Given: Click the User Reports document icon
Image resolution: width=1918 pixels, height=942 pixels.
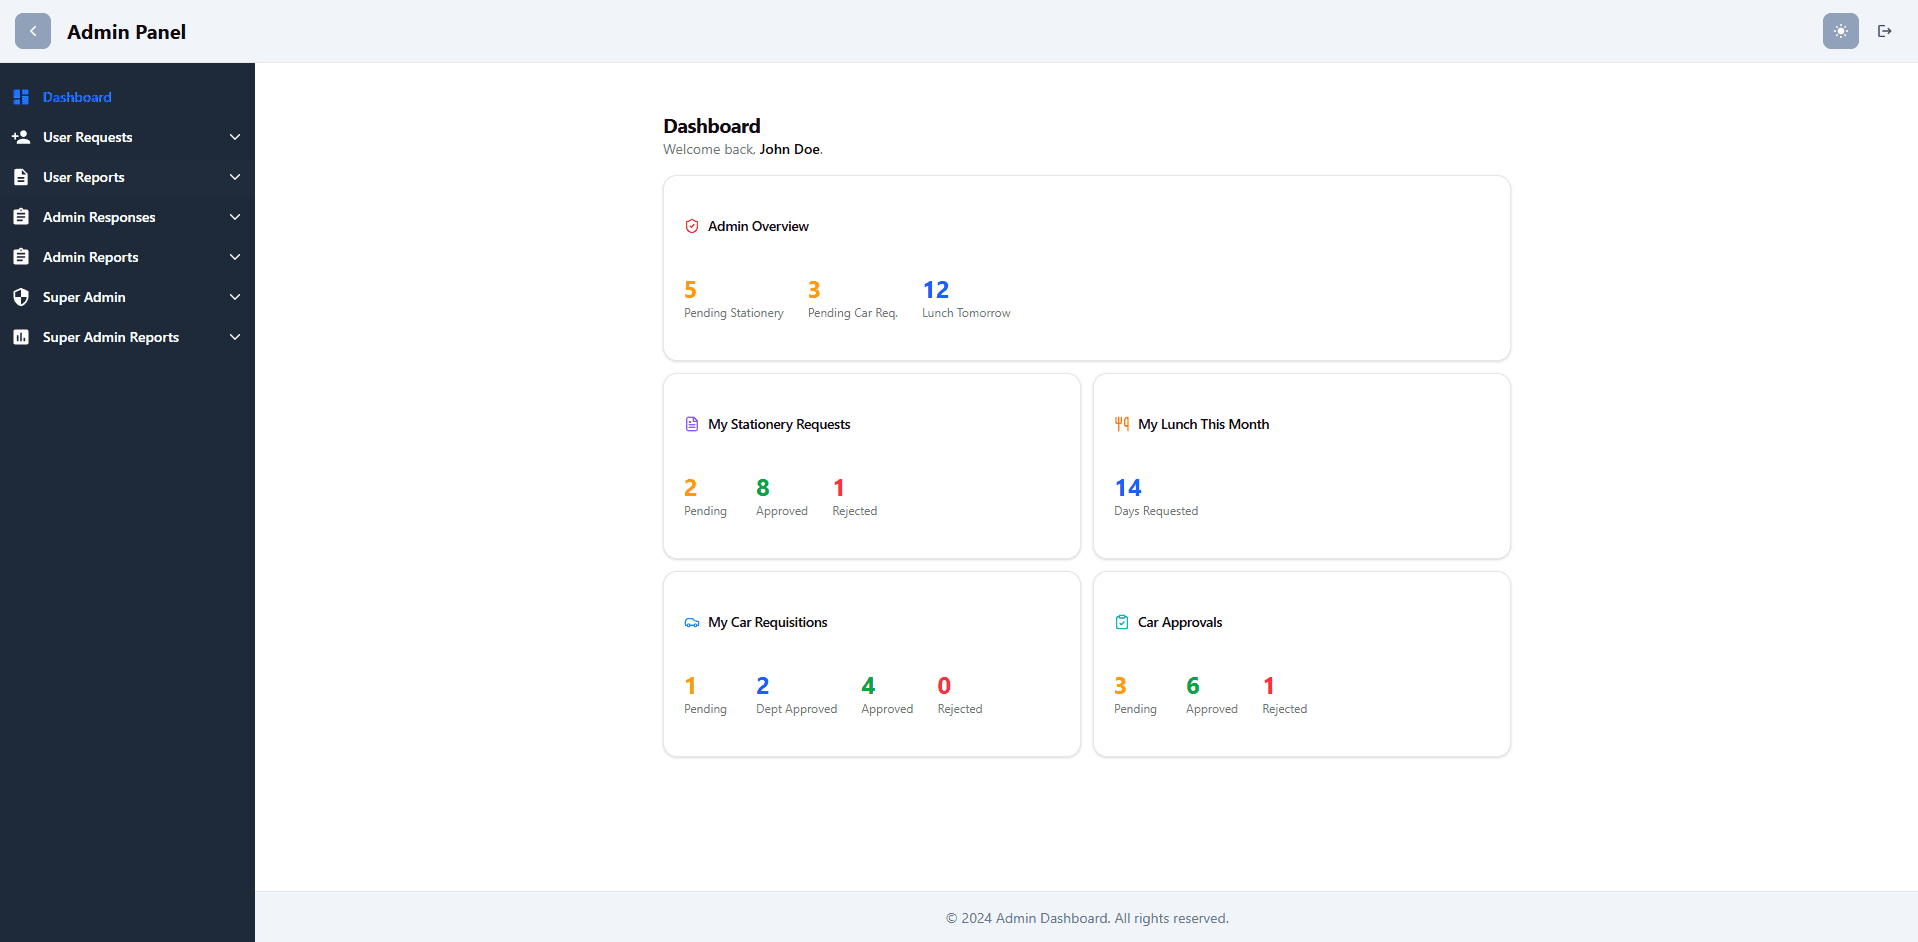Looking at the screenshot, I should pos(21,177).
